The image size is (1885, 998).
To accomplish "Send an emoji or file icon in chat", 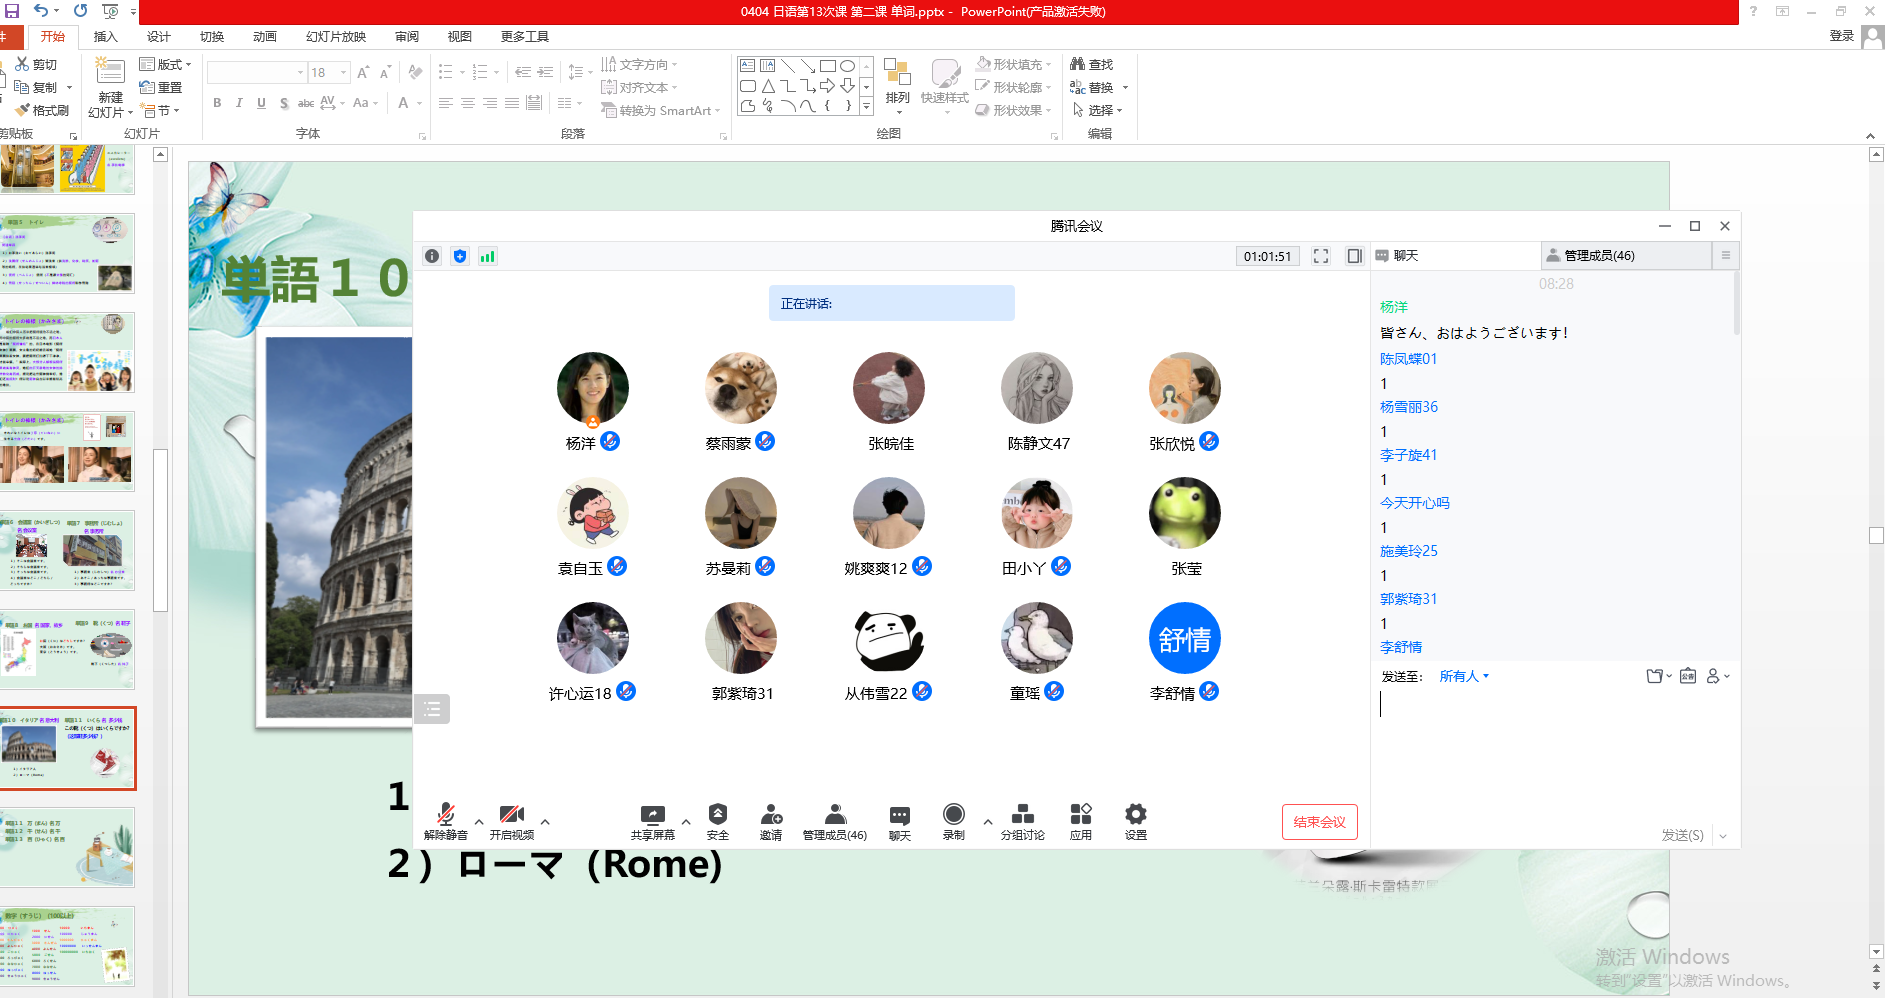I will pos(1655,676).
